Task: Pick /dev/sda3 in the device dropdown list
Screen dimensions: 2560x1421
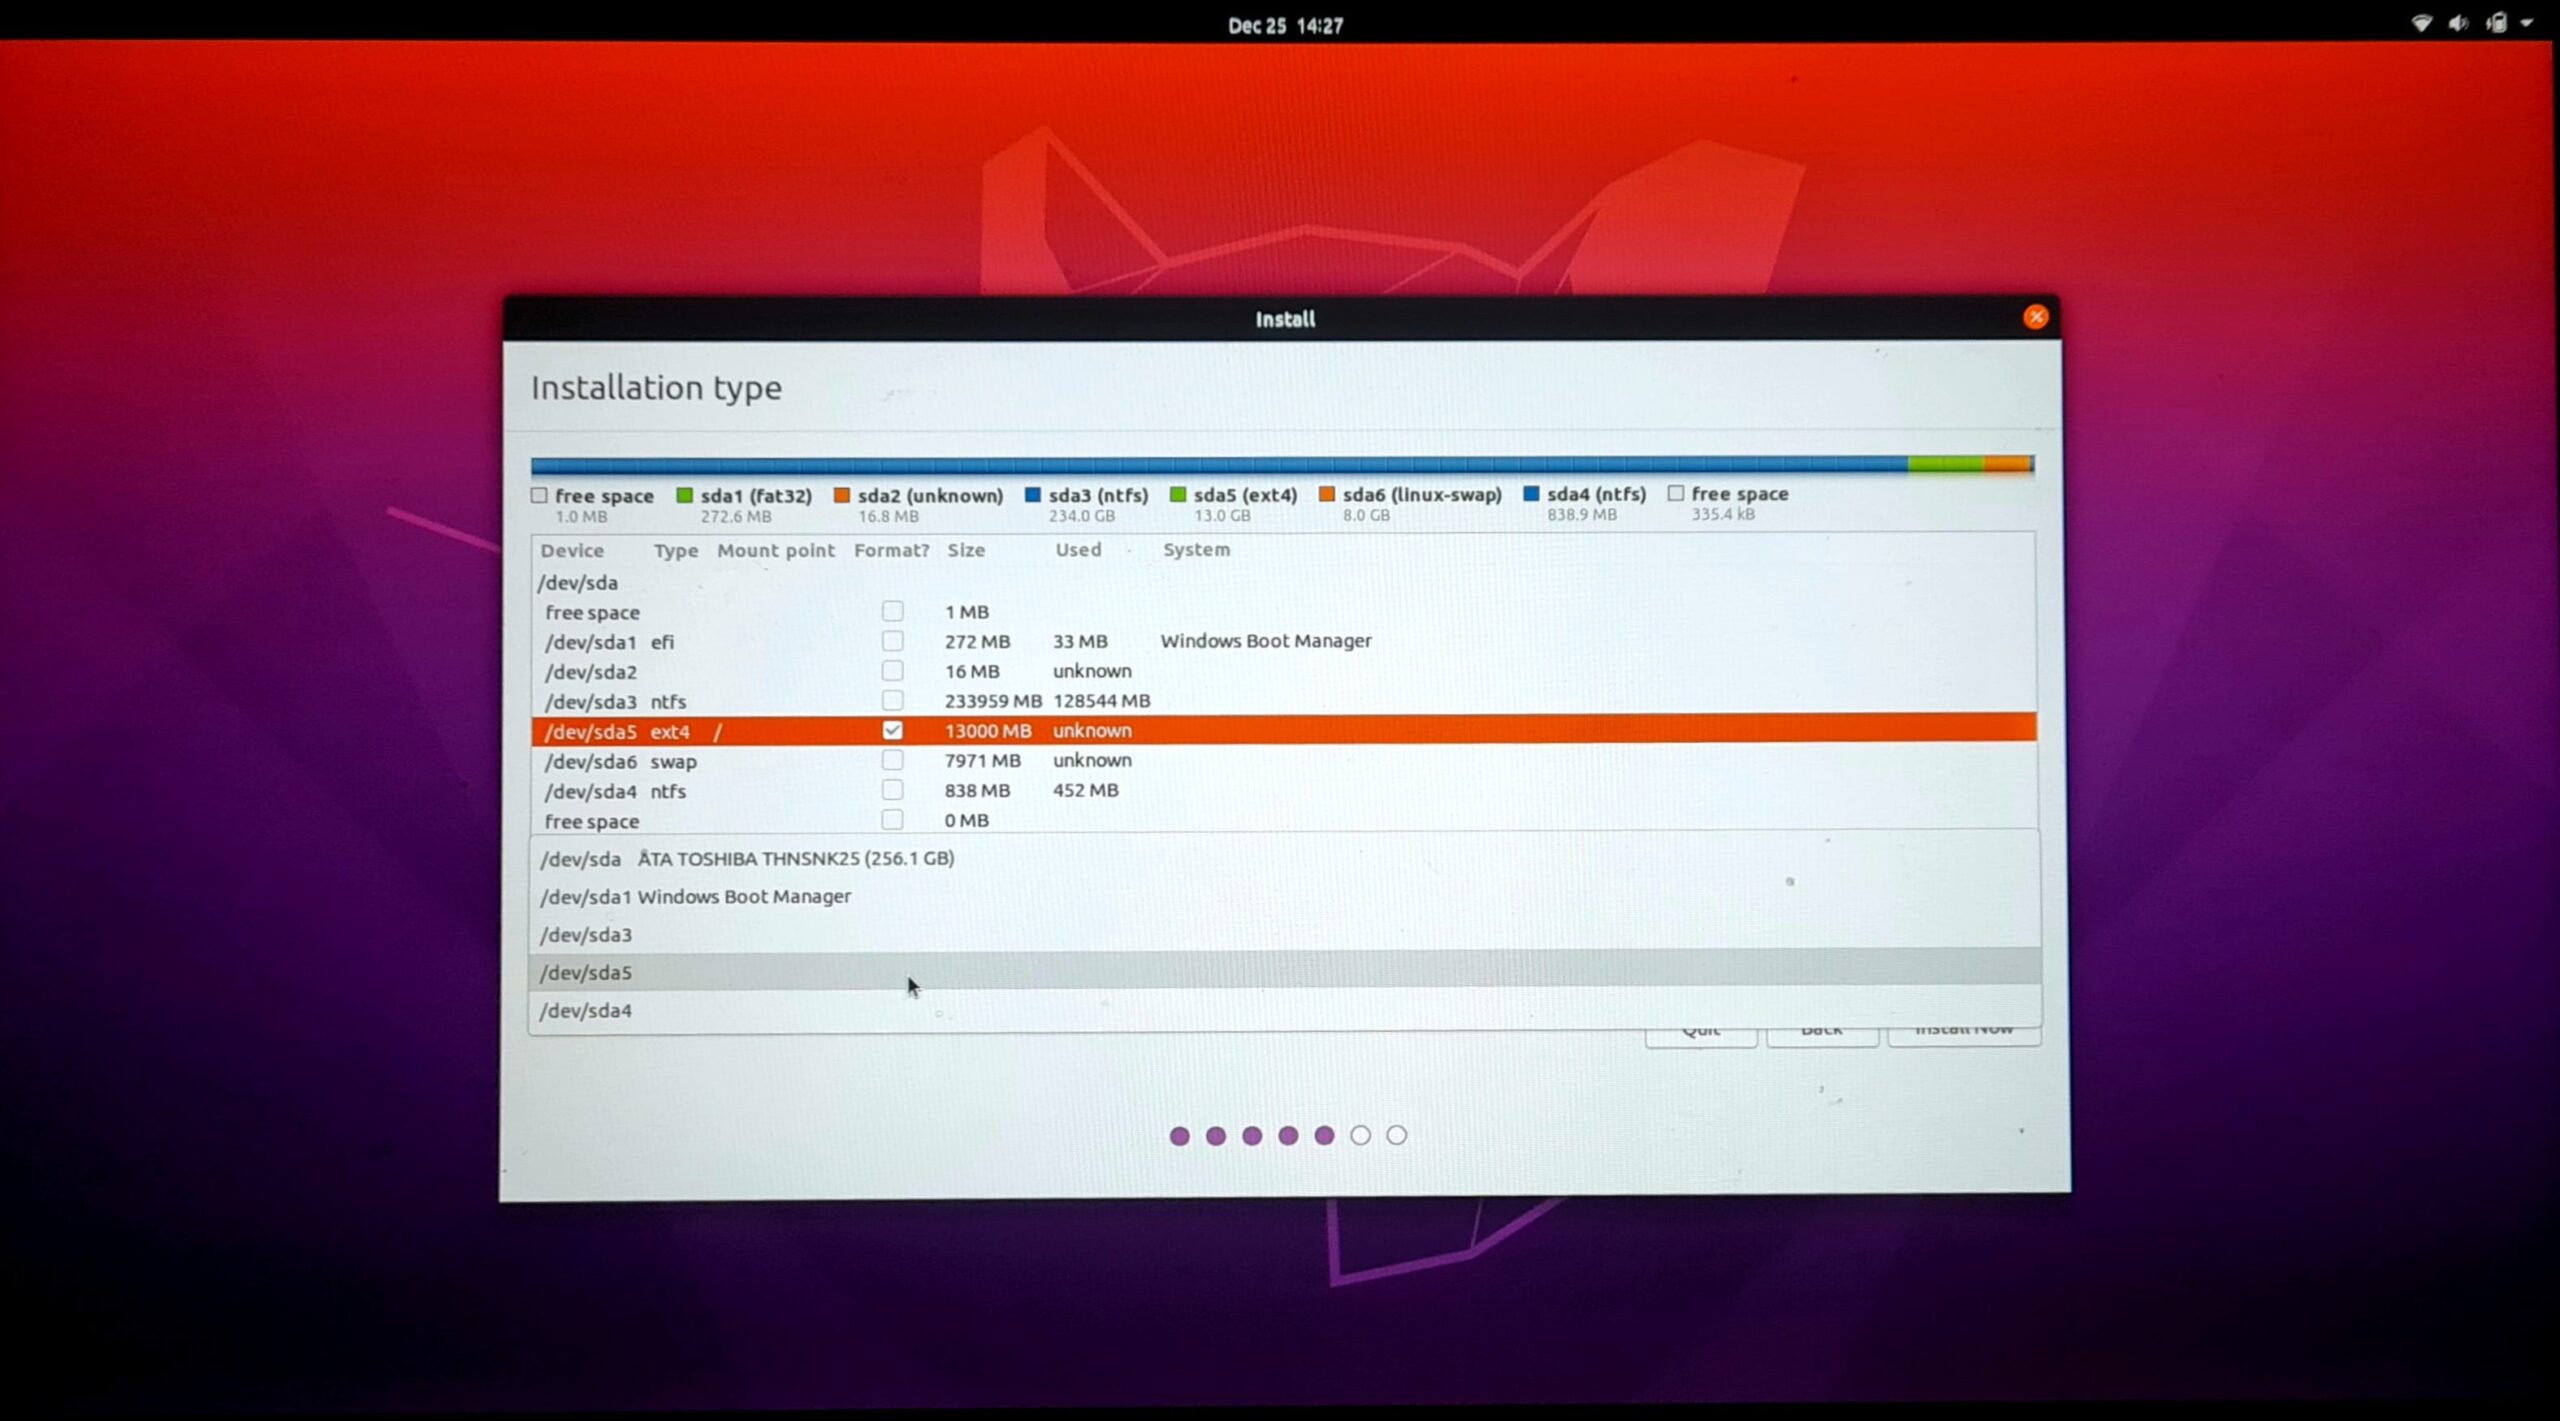Action: coord(586,934)
